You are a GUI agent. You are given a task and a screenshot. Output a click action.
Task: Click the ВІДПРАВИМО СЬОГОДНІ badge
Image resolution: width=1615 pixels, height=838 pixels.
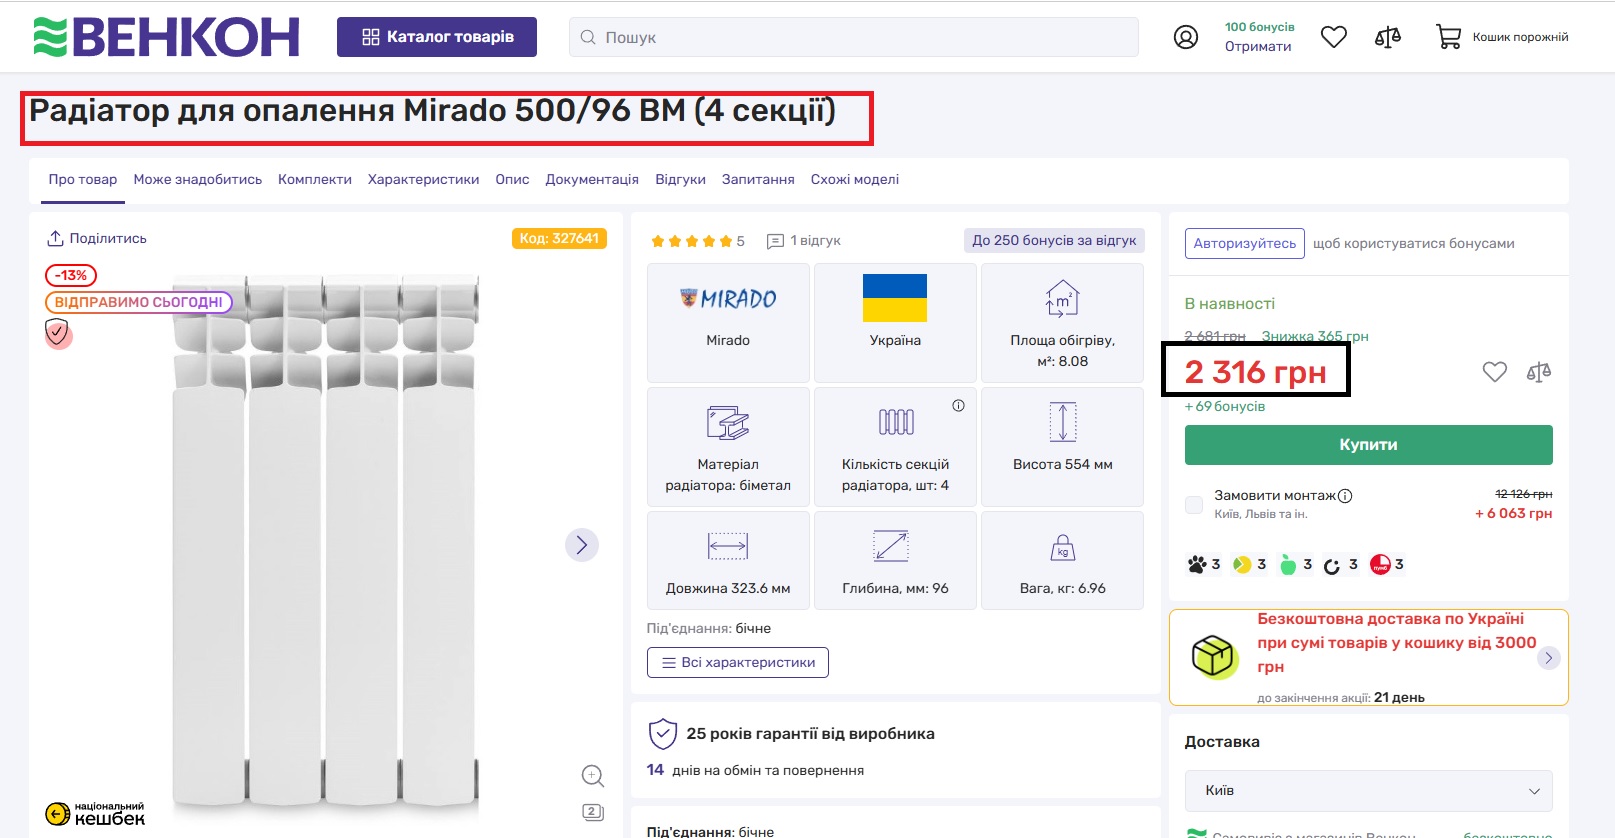click(139, 302)
